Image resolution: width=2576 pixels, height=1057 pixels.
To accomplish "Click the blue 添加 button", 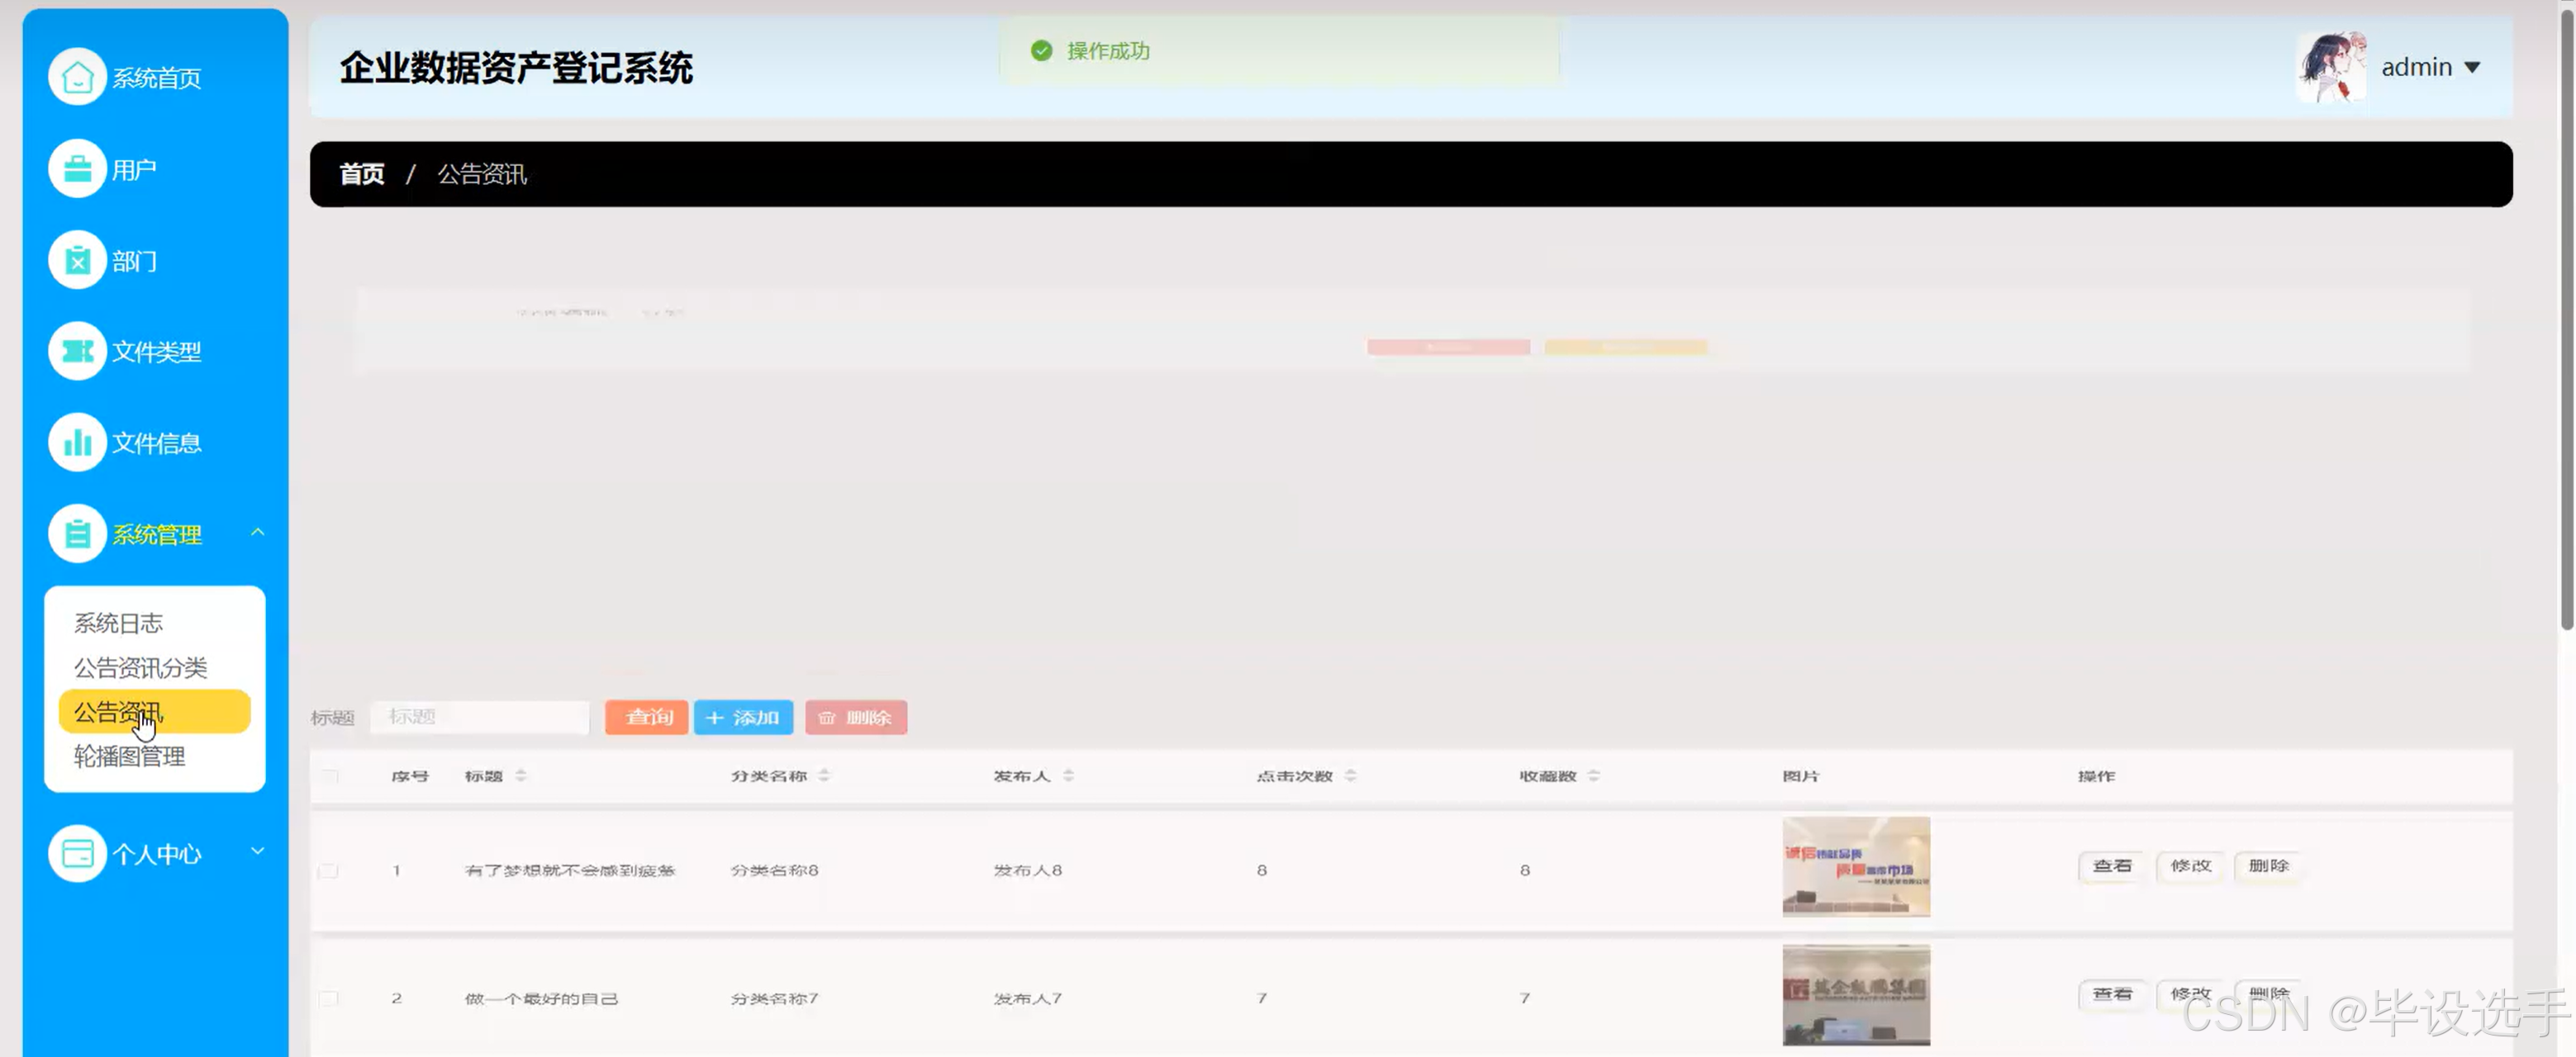I will tap(743, 718).
